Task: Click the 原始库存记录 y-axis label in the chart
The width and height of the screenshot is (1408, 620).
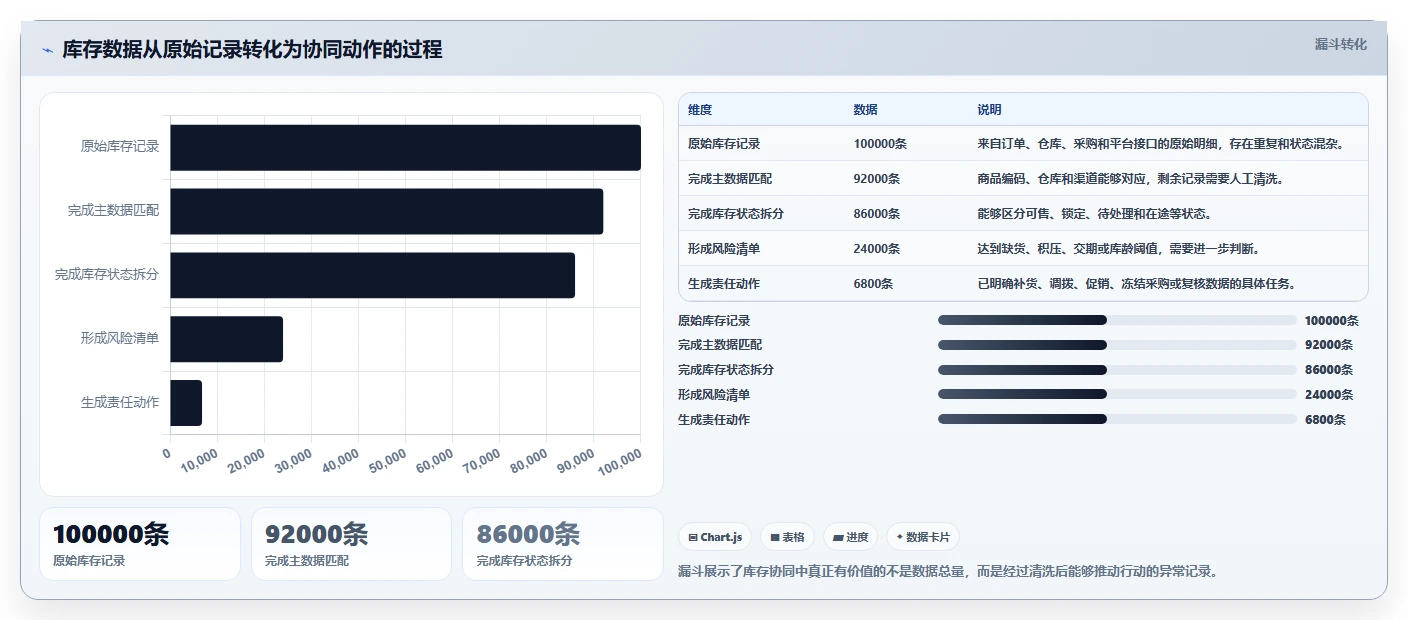Action: tap(120, 147)
